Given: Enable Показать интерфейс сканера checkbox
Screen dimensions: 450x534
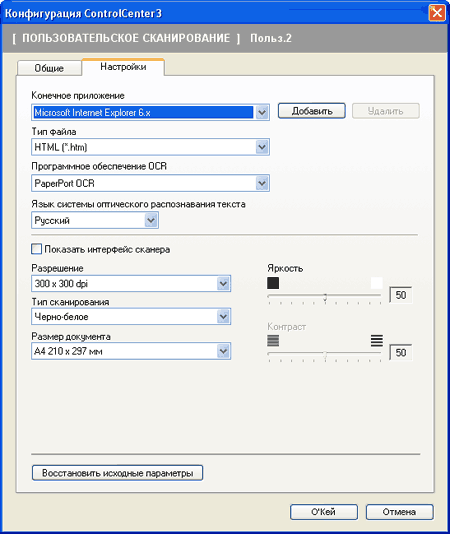Looking at the screenshot, I should tap(36, 249).
